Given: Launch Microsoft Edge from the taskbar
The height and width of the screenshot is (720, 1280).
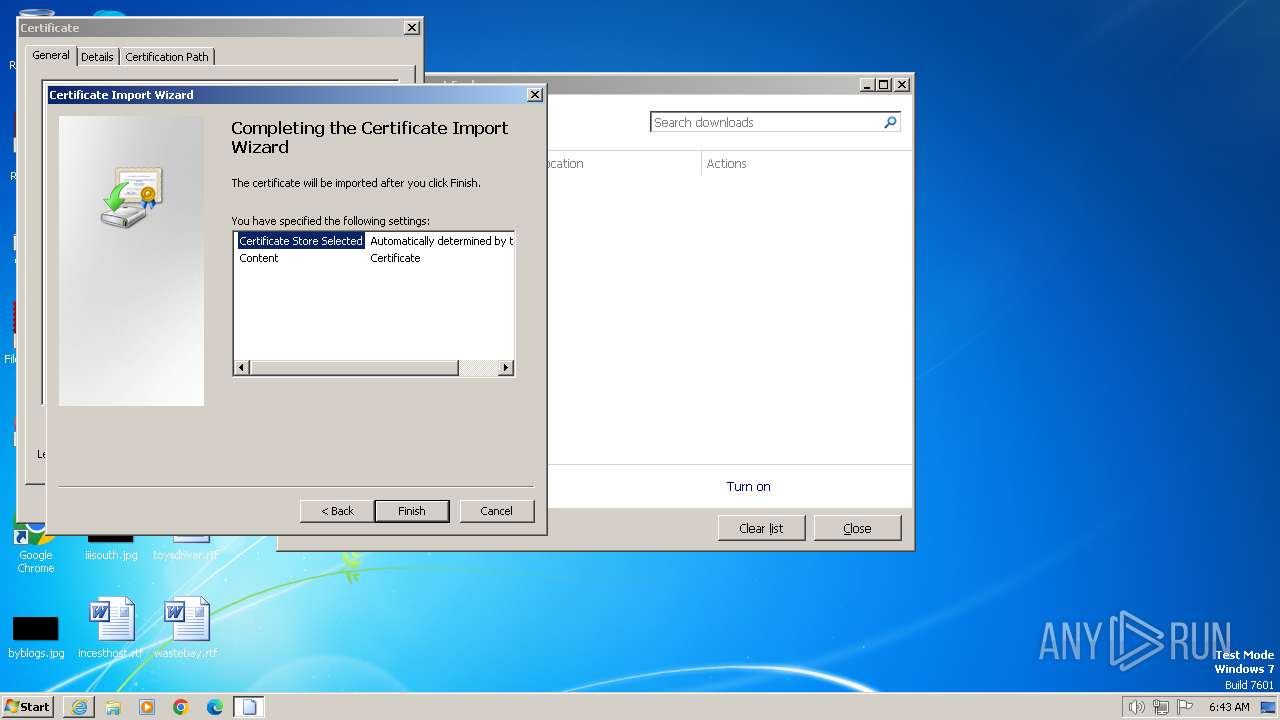Looking at the screenshot, I should pyautogui.click(x=215, y=707).
